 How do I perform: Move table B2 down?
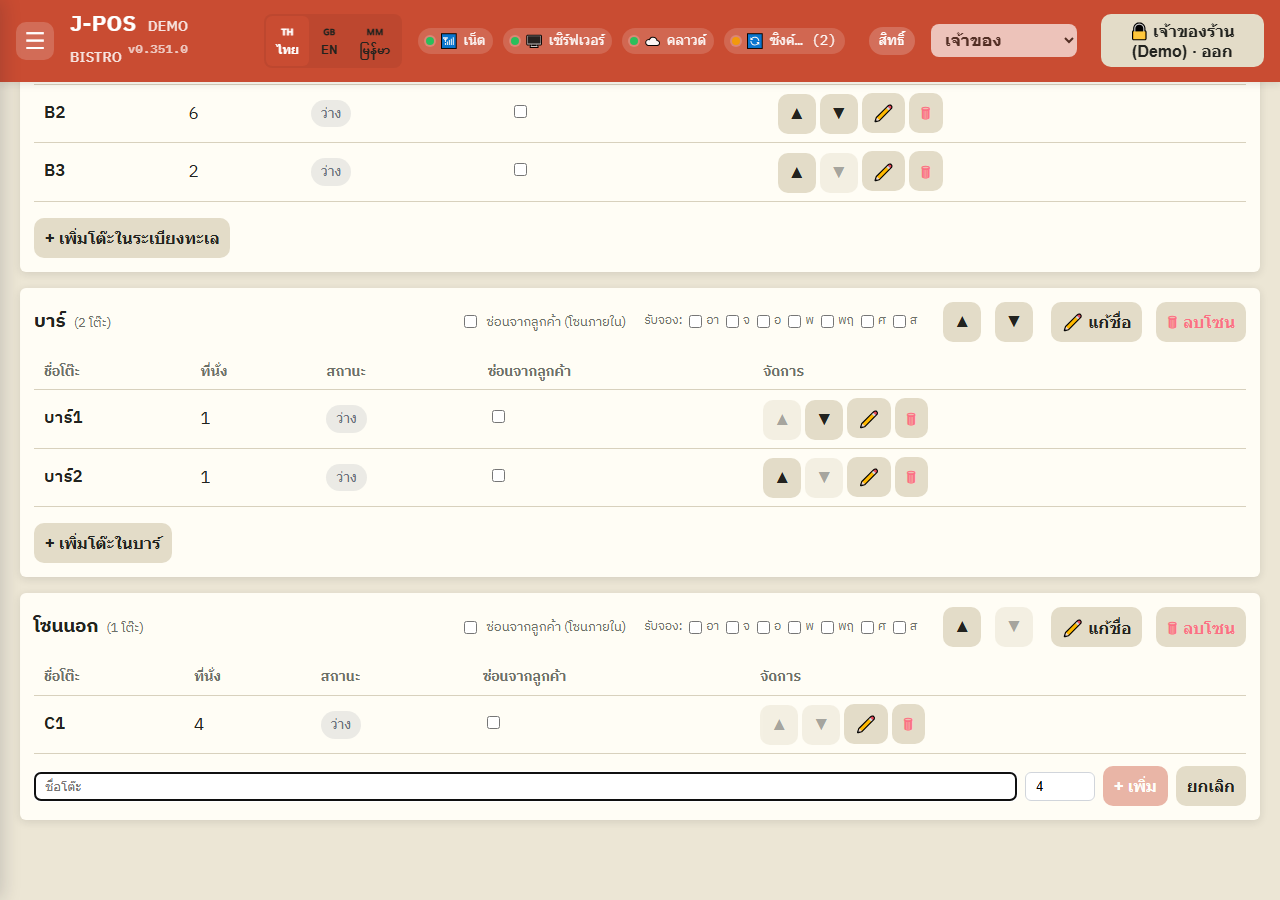point(839,113)
